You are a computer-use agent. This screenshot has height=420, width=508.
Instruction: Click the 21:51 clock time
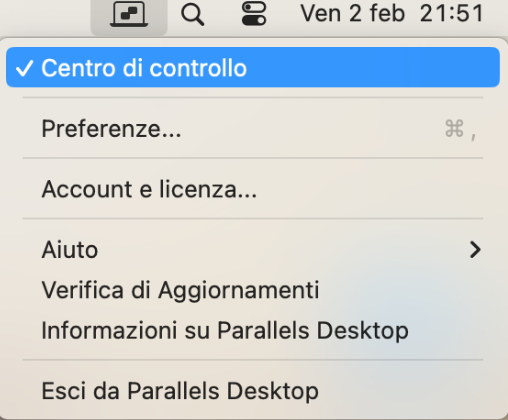click(x=451, y=14)
